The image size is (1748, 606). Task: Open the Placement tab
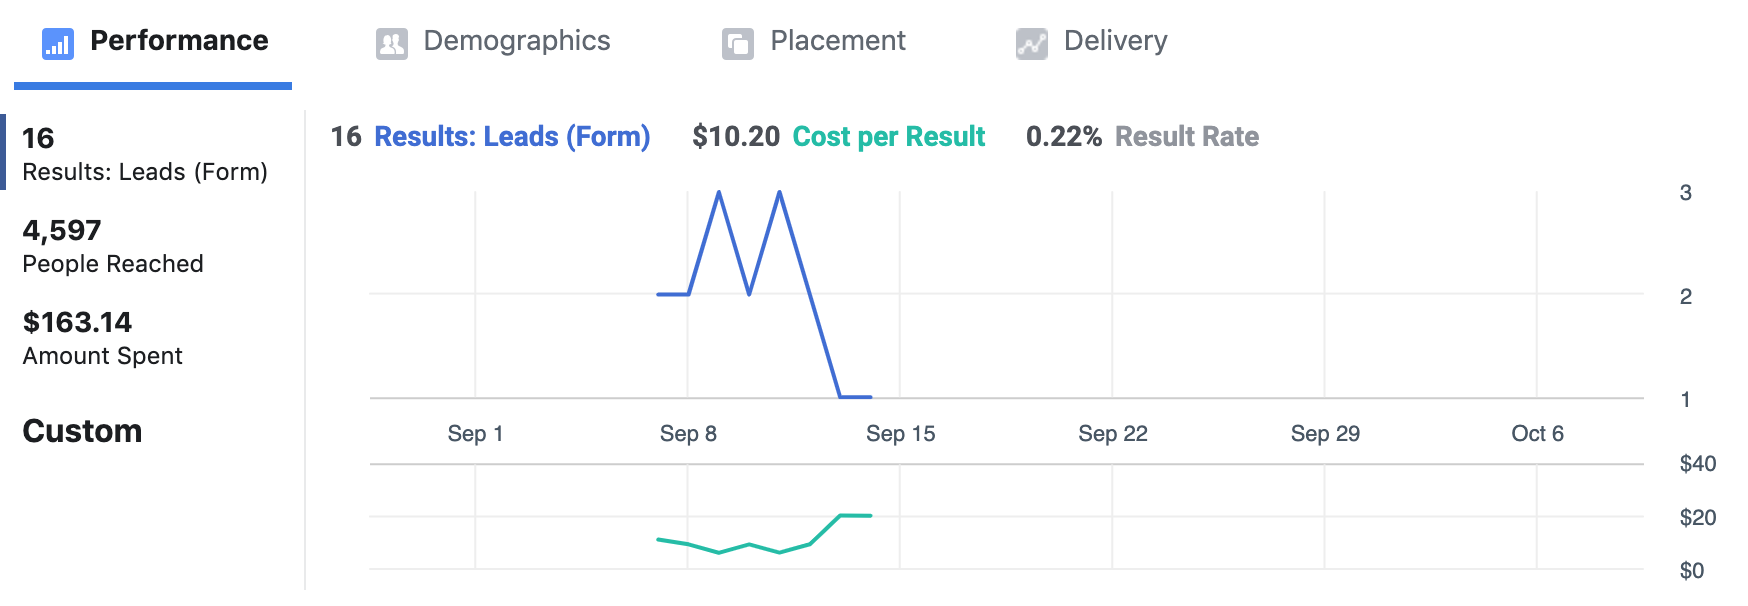tap(837, 41)
